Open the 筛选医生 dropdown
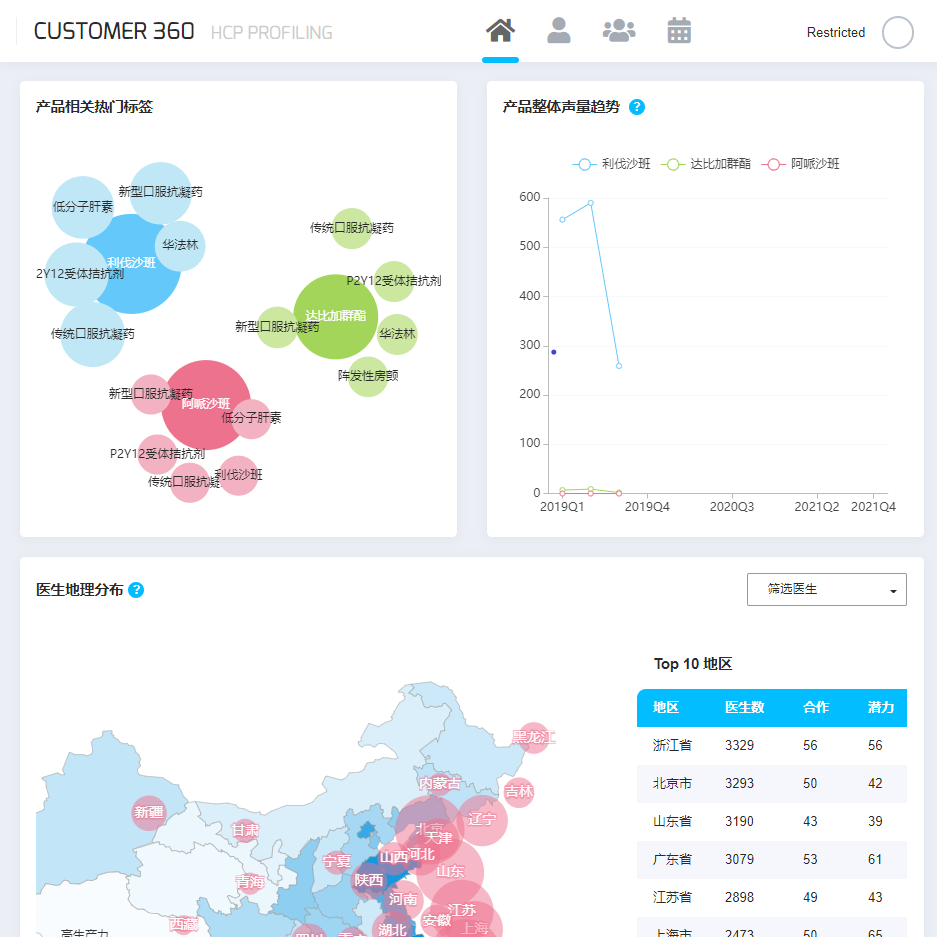The height and width of the screenshot is (937, 937). point(826,589)
